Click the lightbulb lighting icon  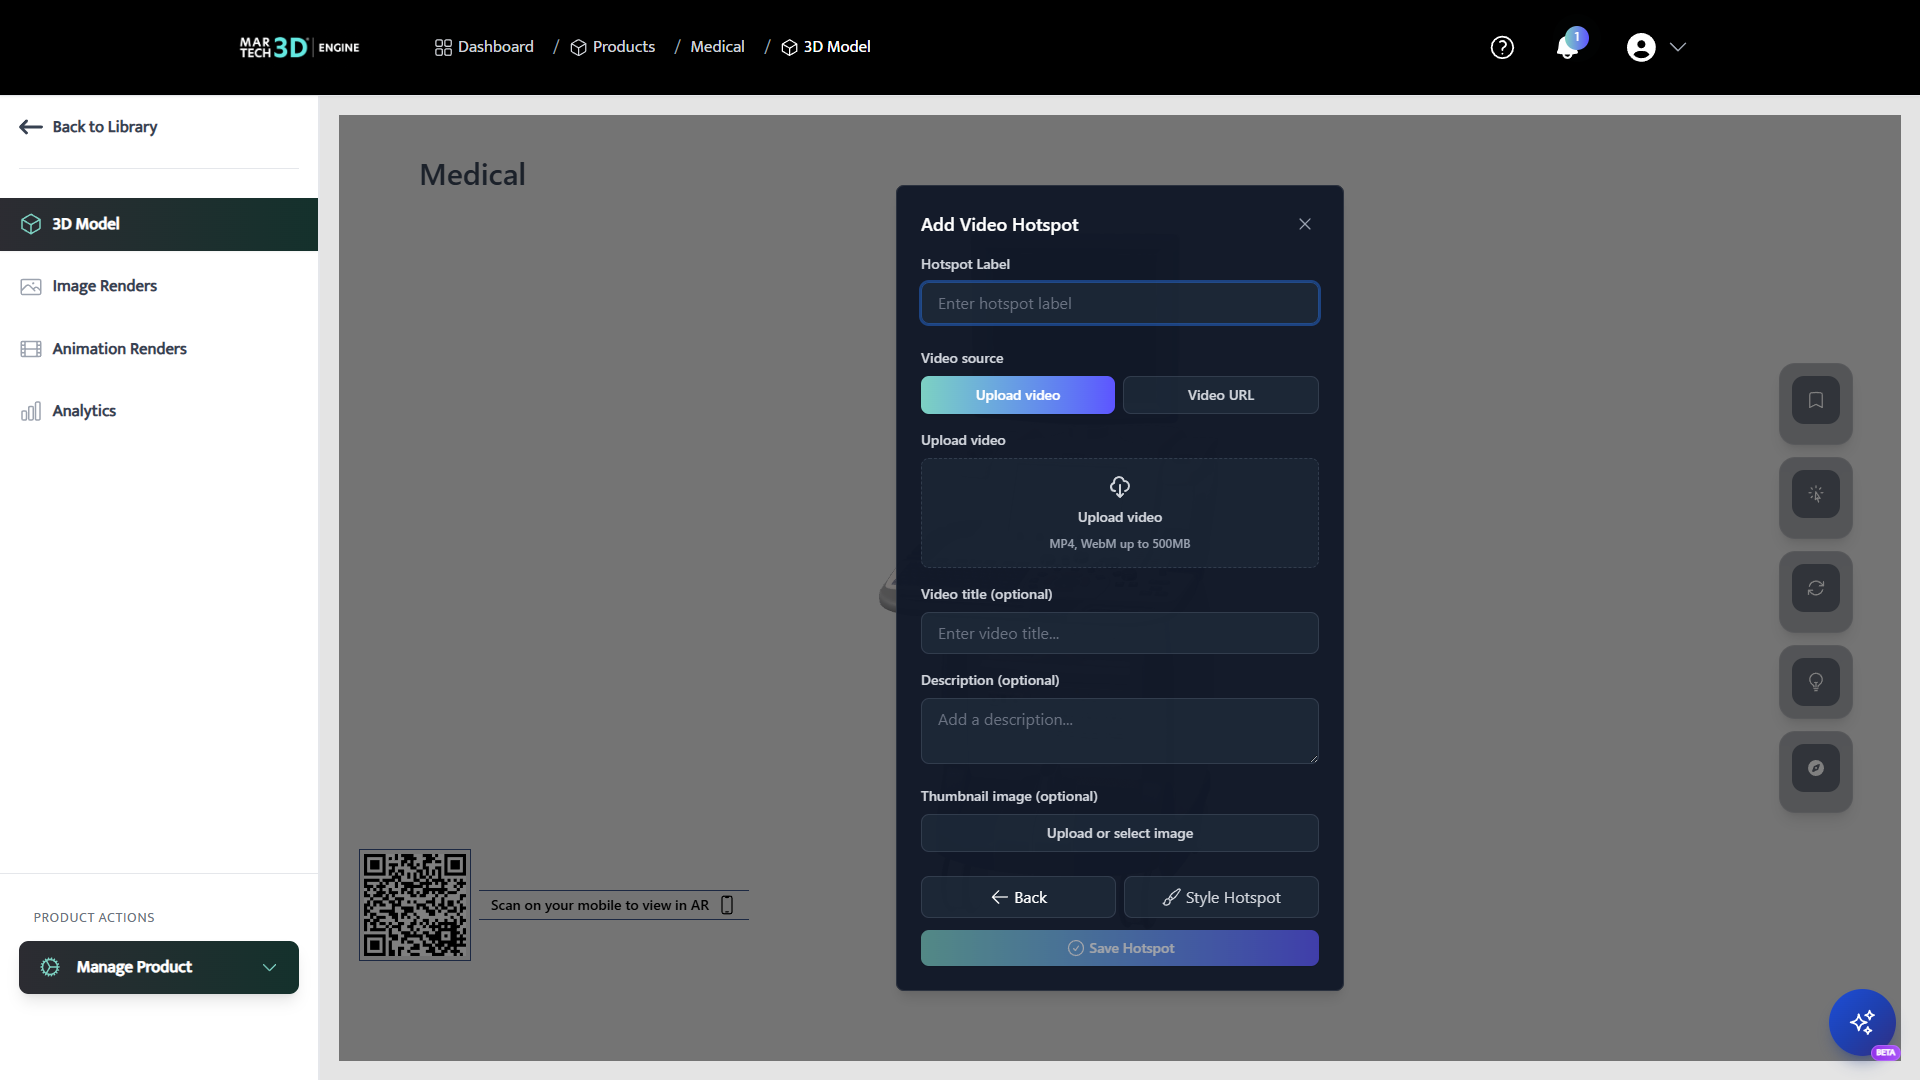(1816, 682)
